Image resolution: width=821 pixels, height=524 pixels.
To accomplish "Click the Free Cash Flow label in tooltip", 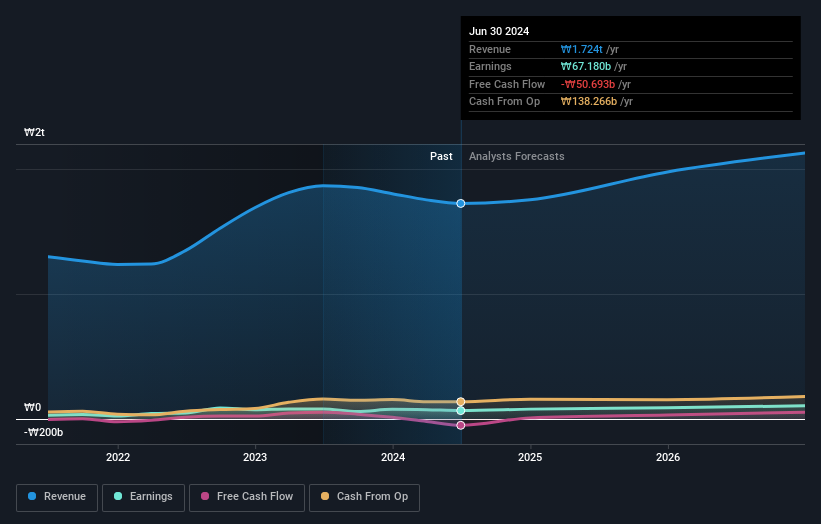I will pos(507,84).
